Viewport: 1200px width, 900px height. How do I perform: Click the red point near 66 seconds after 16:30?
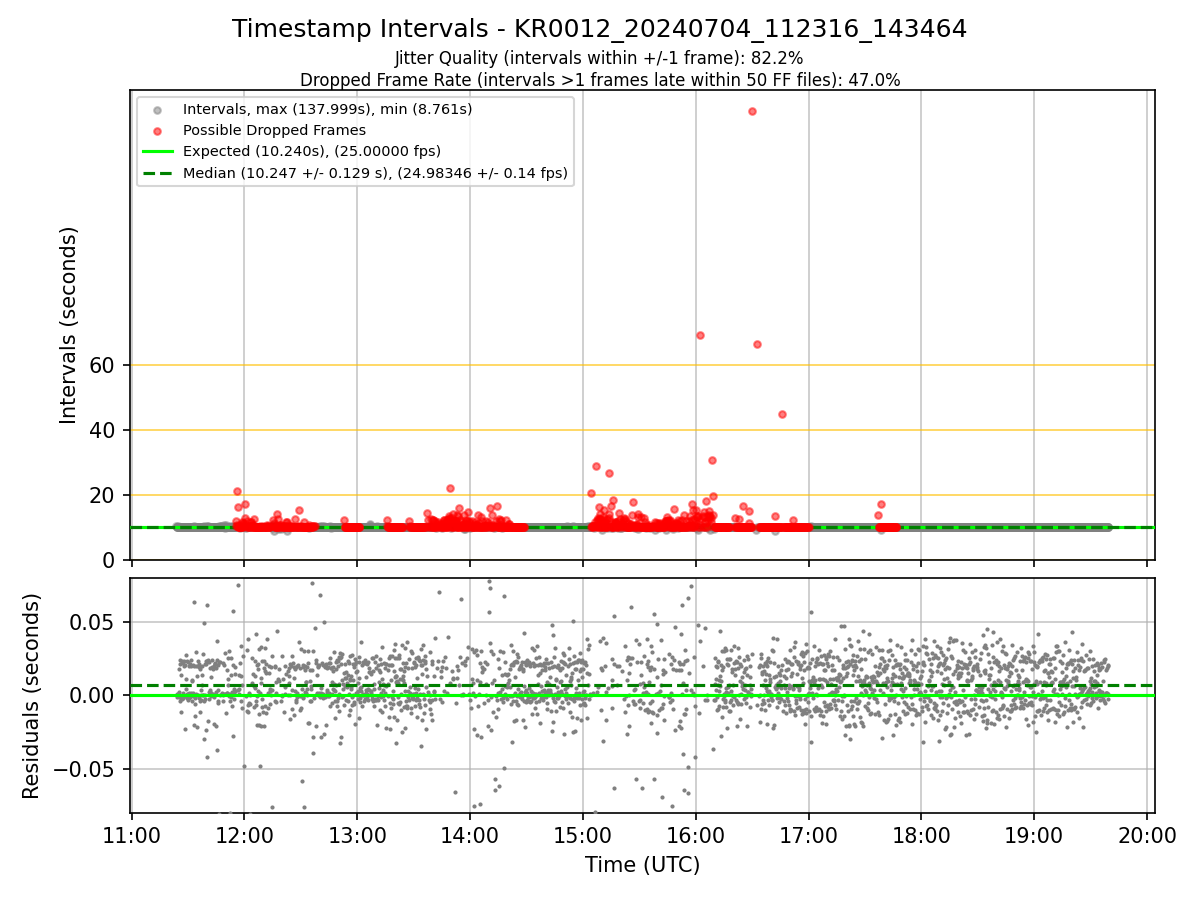pos(757,344)
